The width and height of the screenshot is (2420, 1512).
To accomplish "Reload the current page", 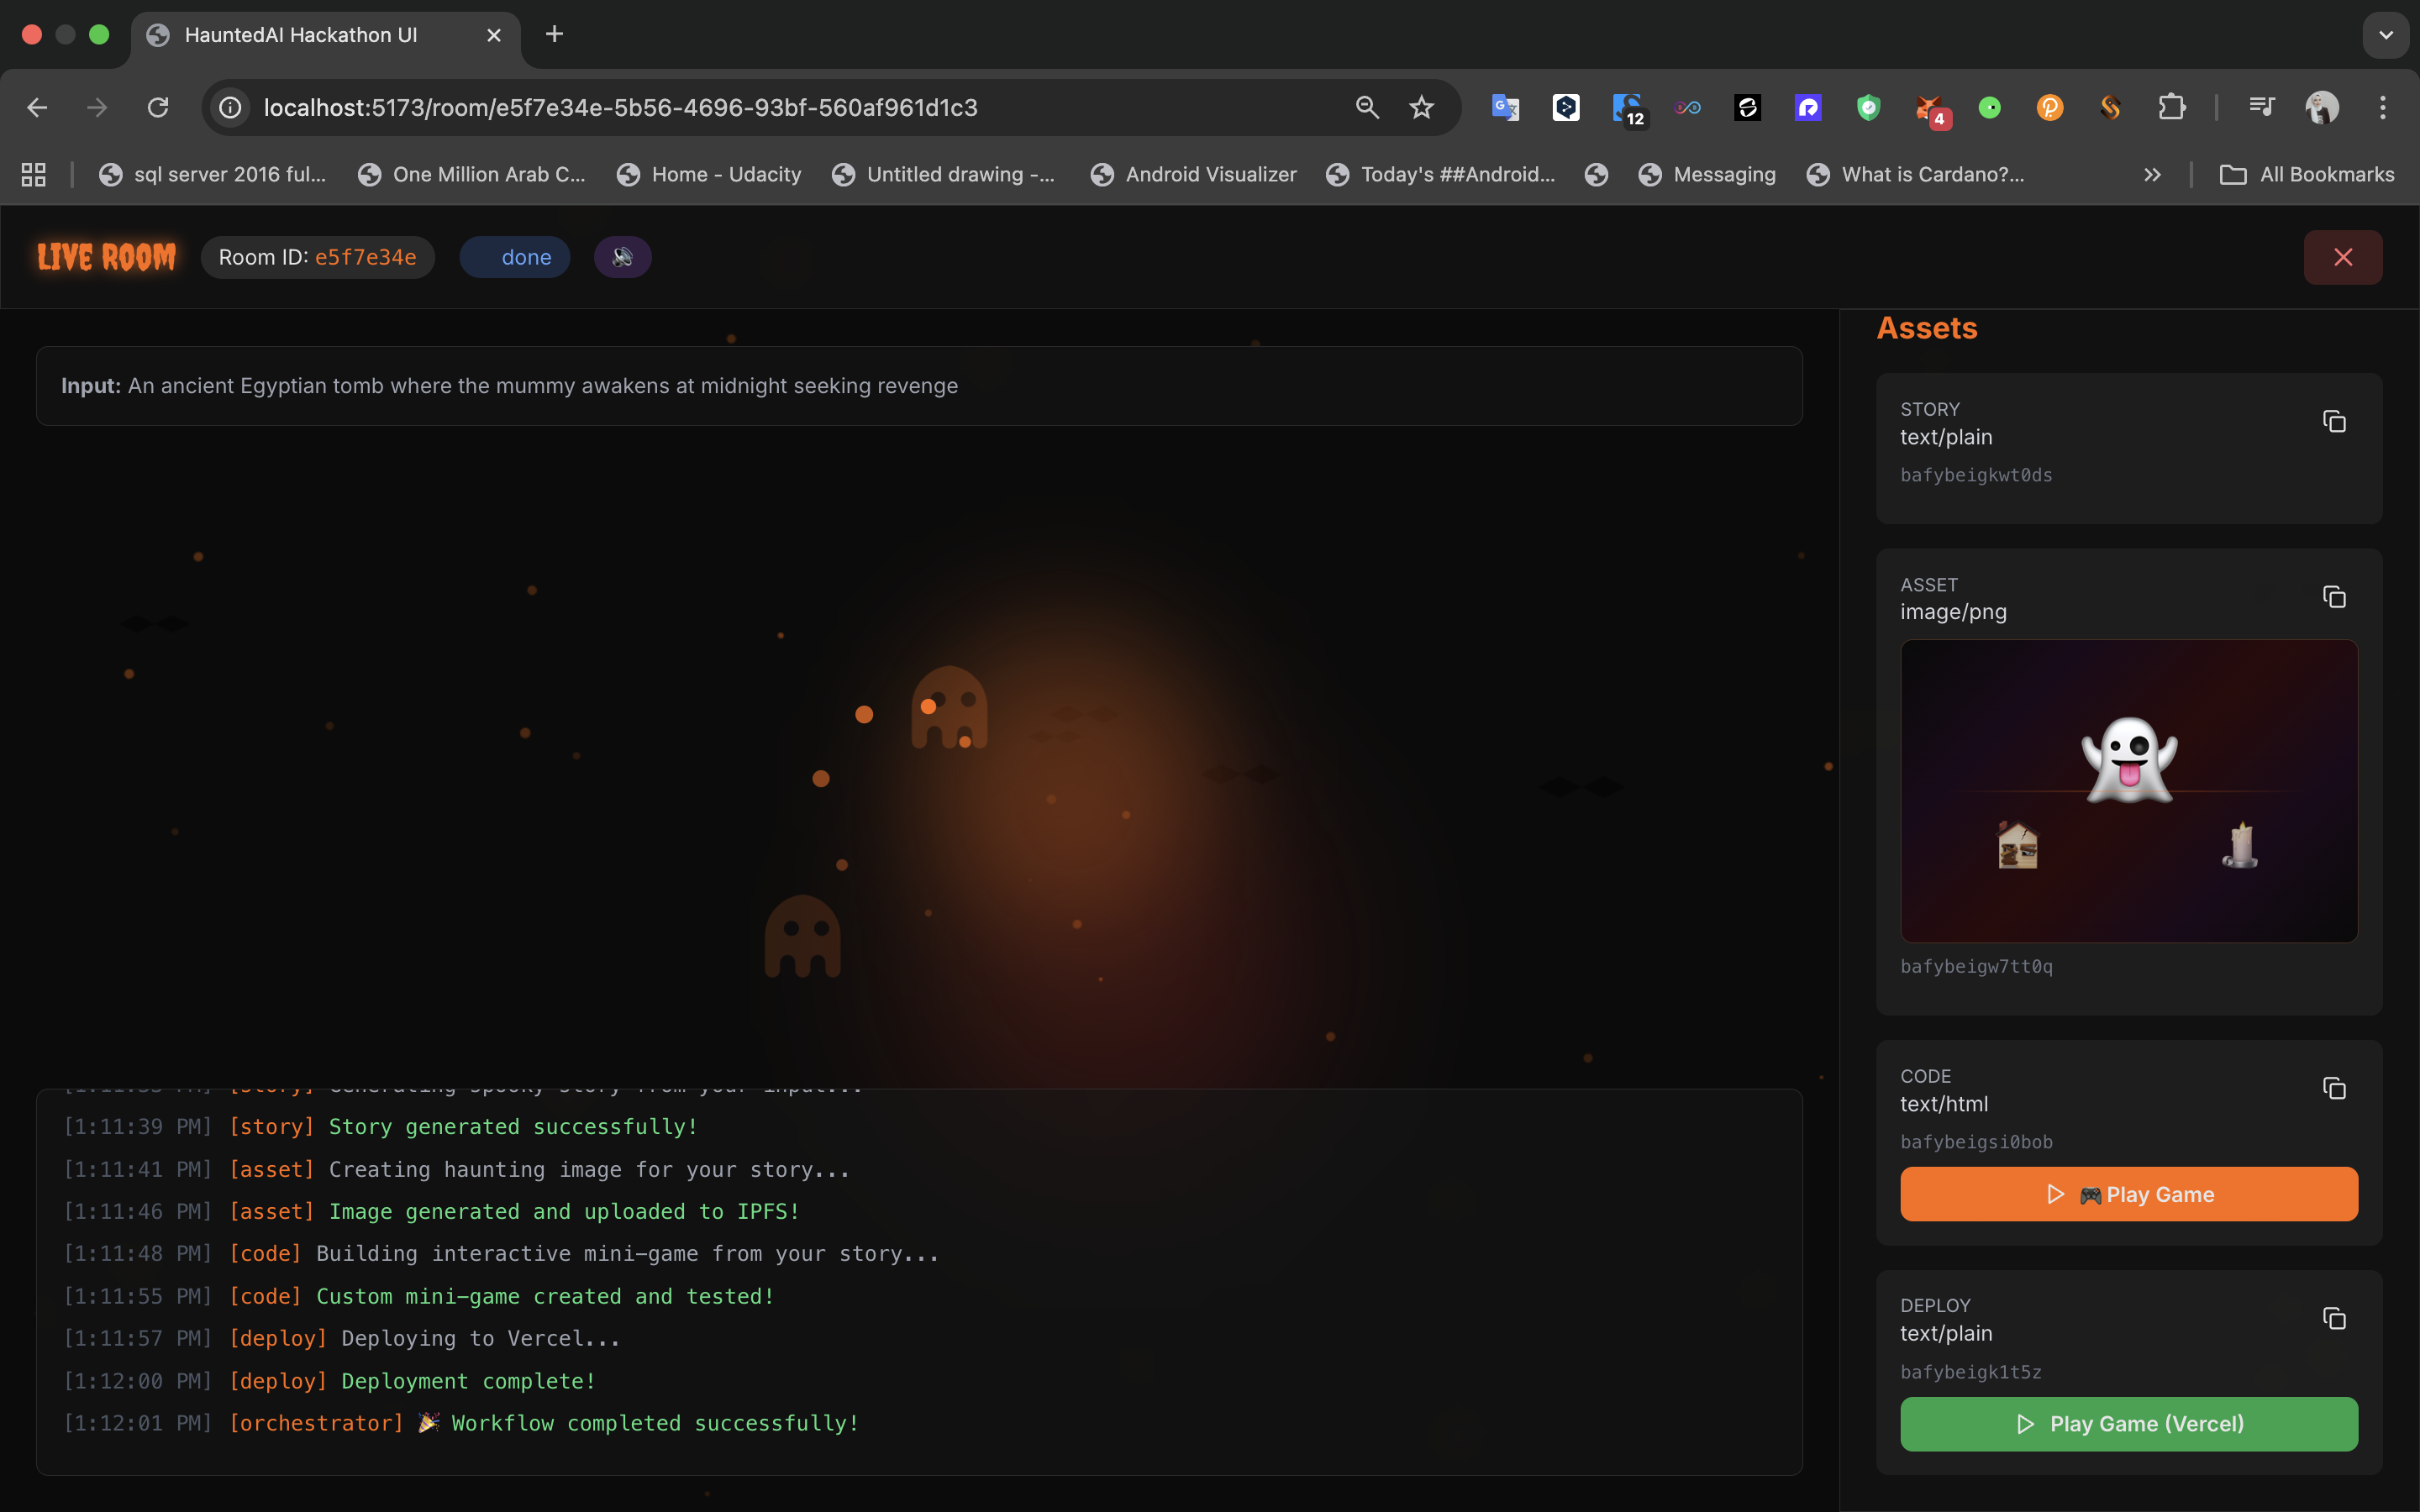I will tap(158, 107).
